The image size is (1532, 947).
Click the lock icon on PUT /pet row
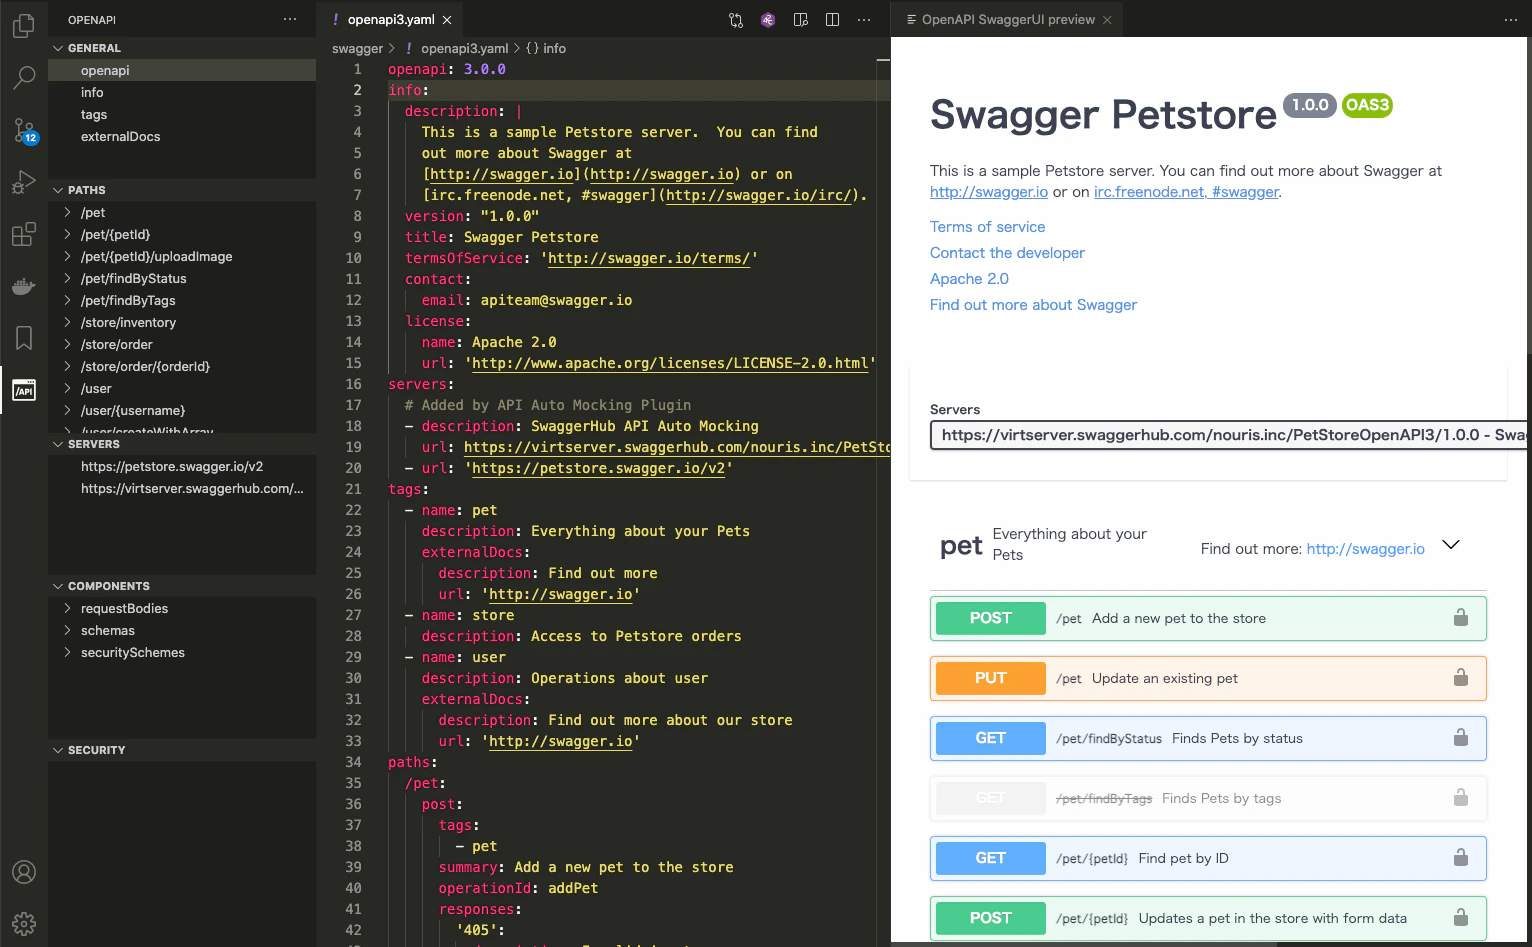tap(1461, 678)
